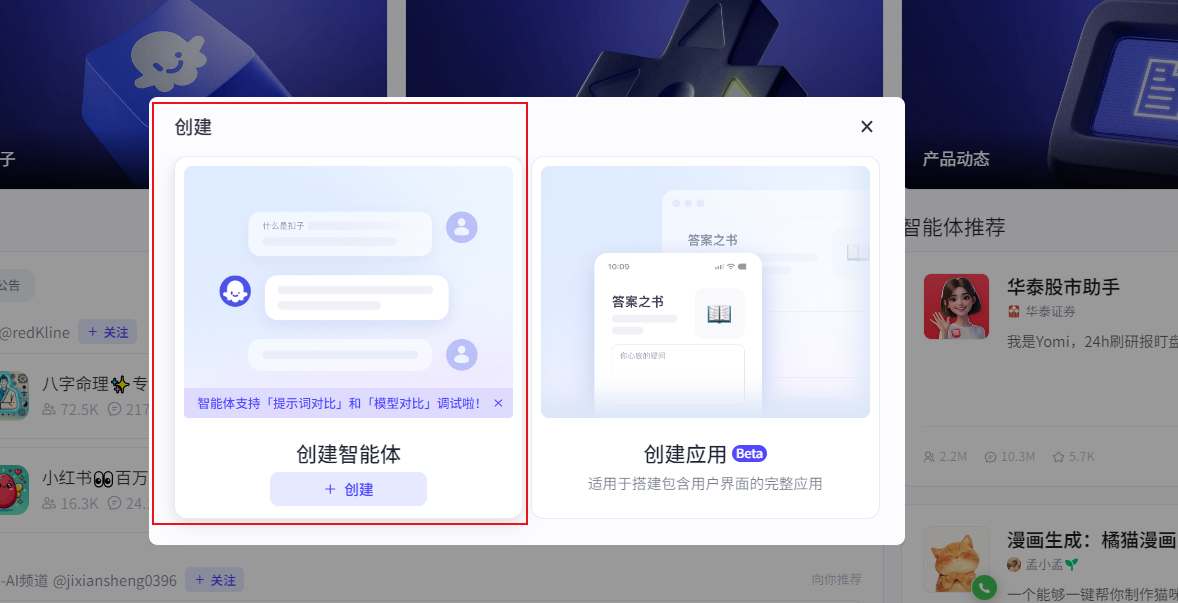Image resolution: width=1178 pixels, height=603 pixels.
Task: Click the Coze mascot chat avatar
Action: pyautogui.click(x=235, y=291)
